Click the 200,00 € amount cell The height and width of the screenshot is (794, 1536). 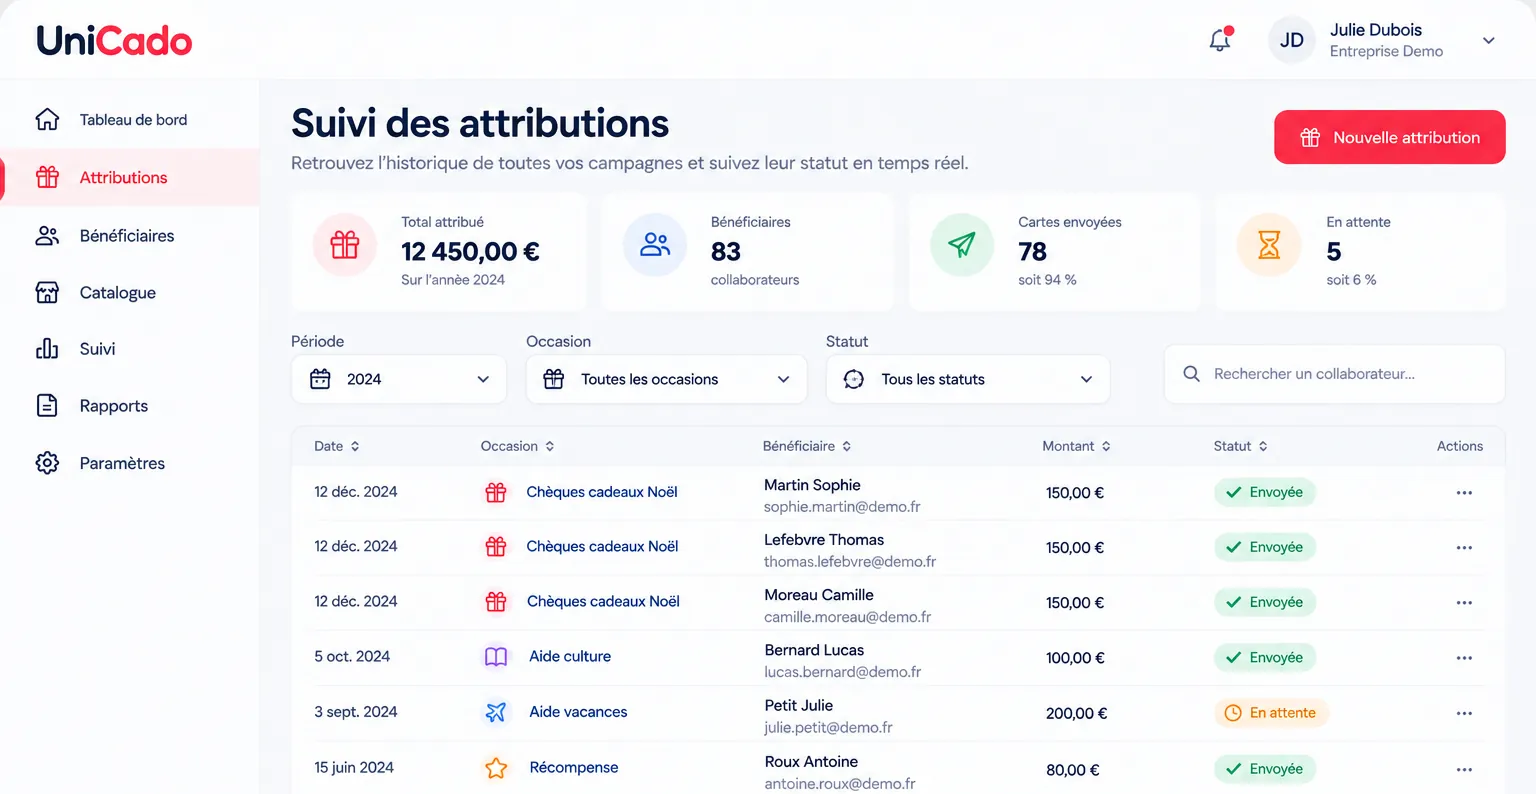coord(1076,713)
